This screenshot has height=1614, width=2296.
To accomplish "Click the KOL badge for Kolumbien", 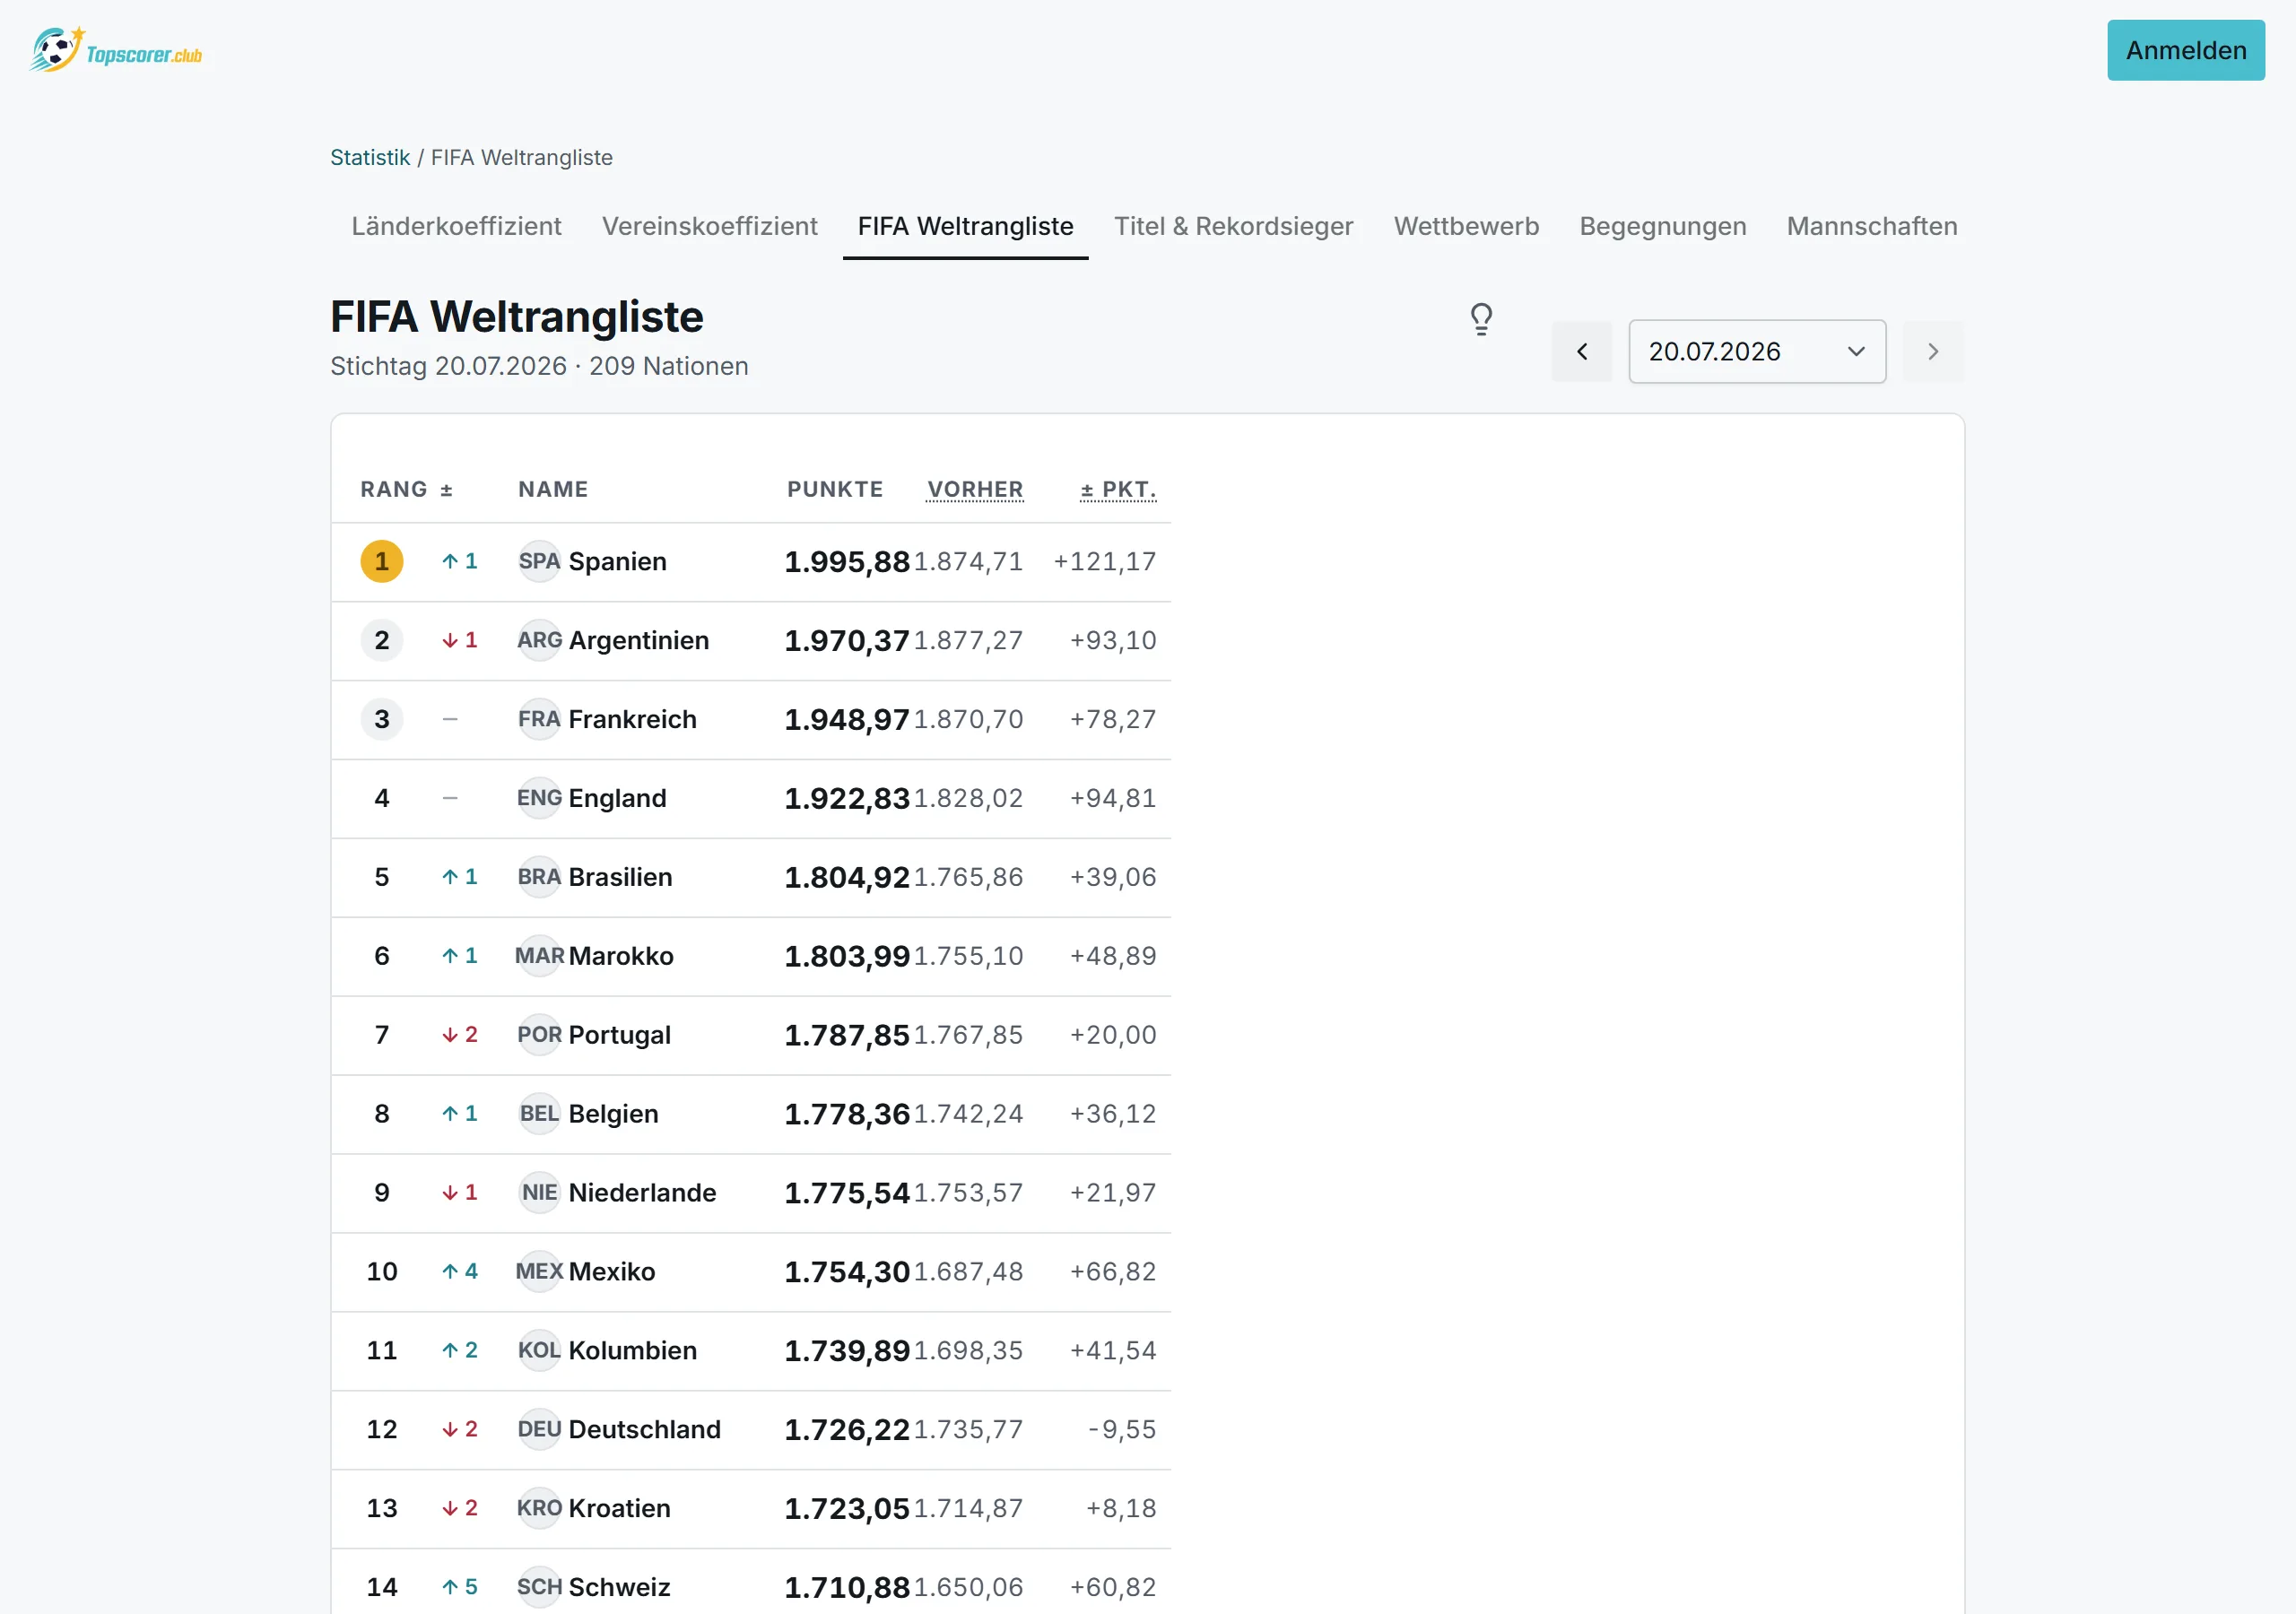I will [539, 1351].
